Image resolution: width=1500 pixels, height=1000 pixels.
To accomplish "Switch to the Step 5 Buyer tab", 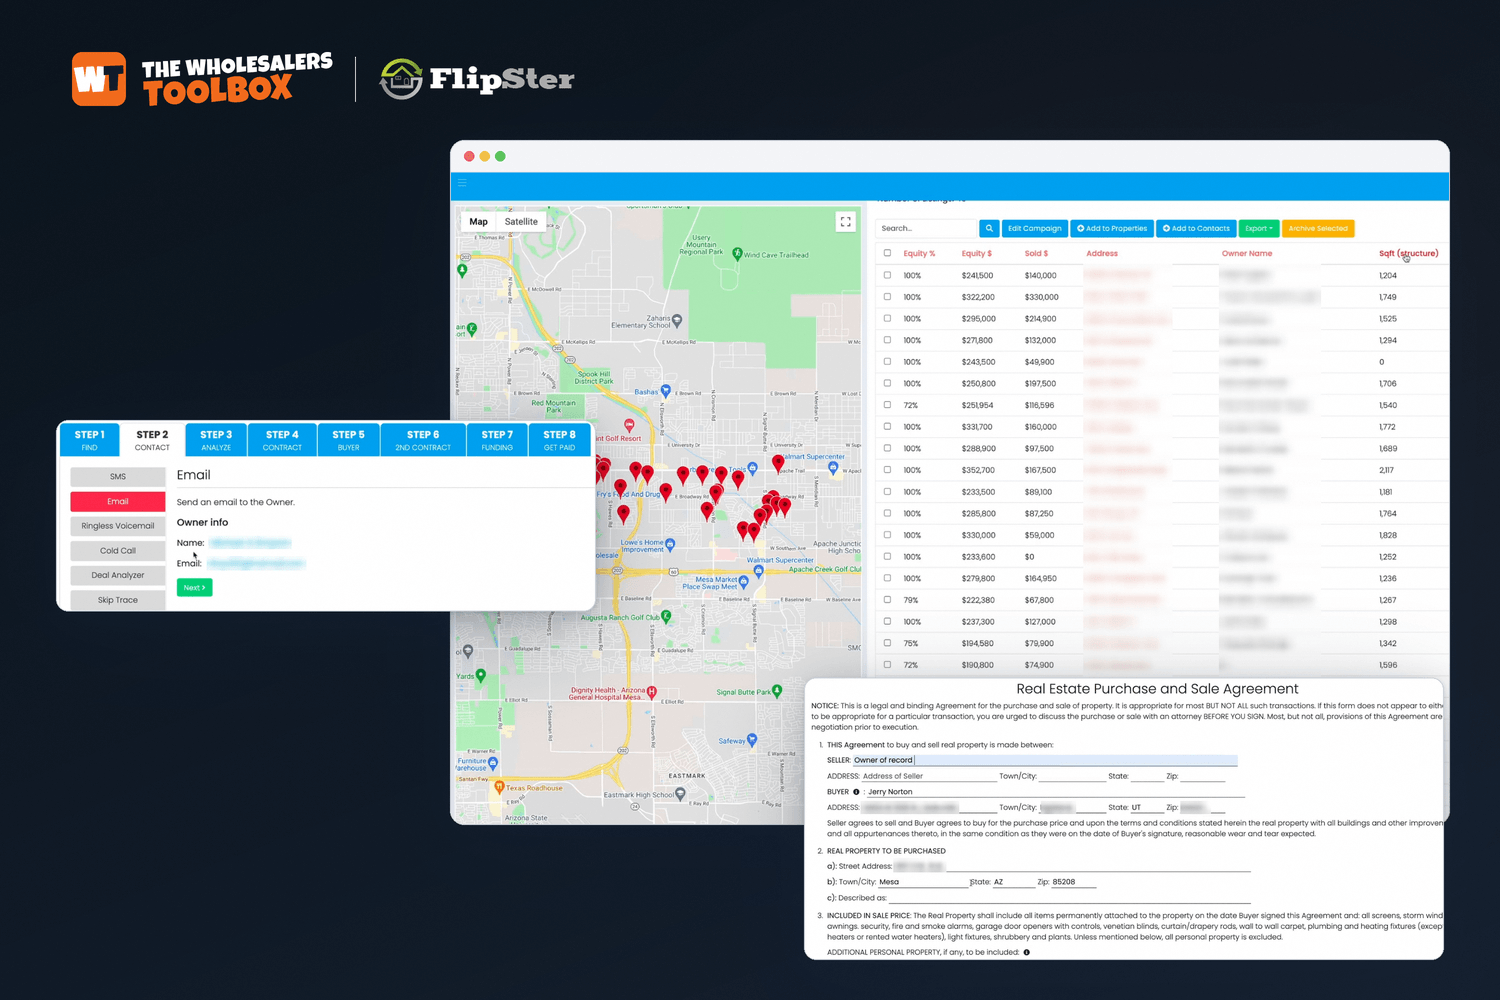I will click(x=348, y=440).
